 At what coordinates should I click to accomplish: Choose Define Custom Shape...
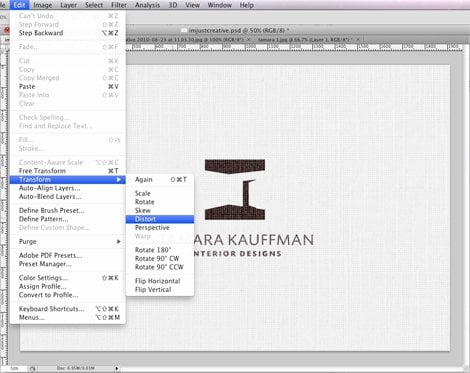(x=68, y=228)
